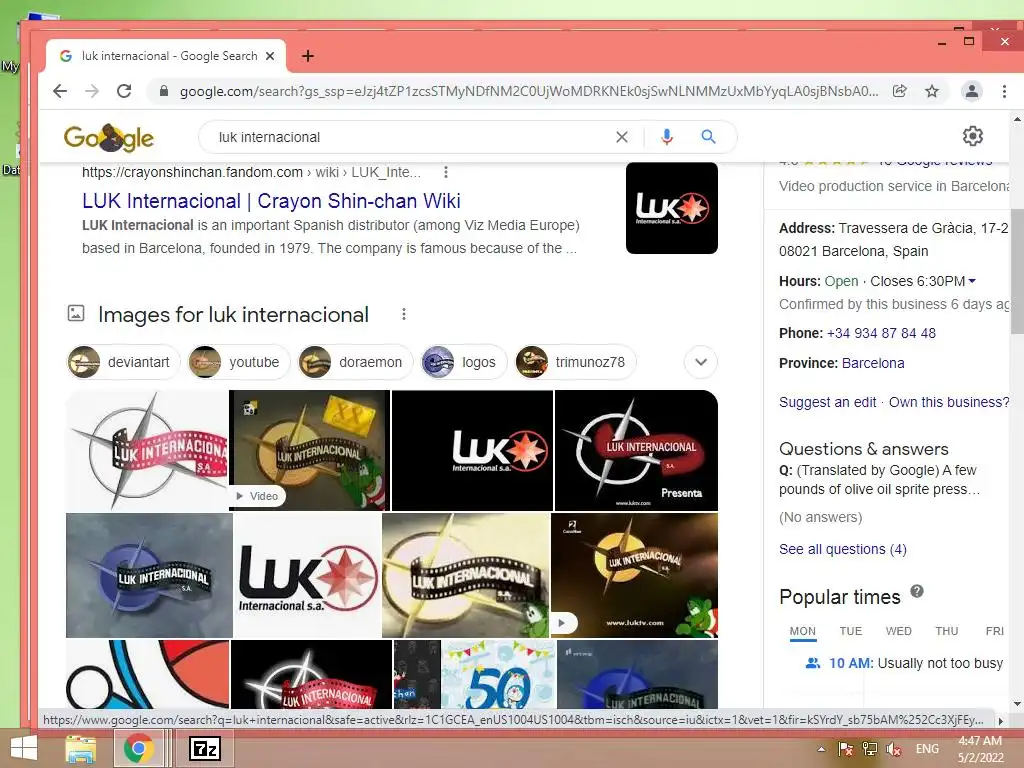Open result thumbnail beside Crayon Shin-chan Wiki
This screenshot has width=1024, height=768.
[671, 208]
